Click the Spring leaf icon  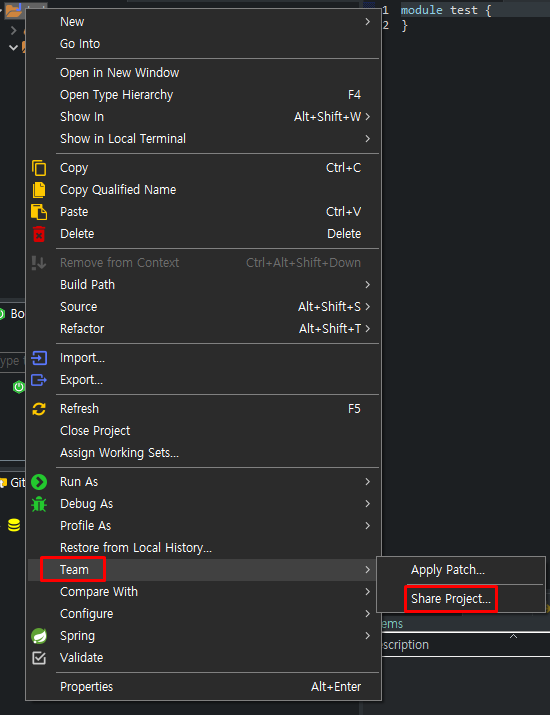(39, 636)
